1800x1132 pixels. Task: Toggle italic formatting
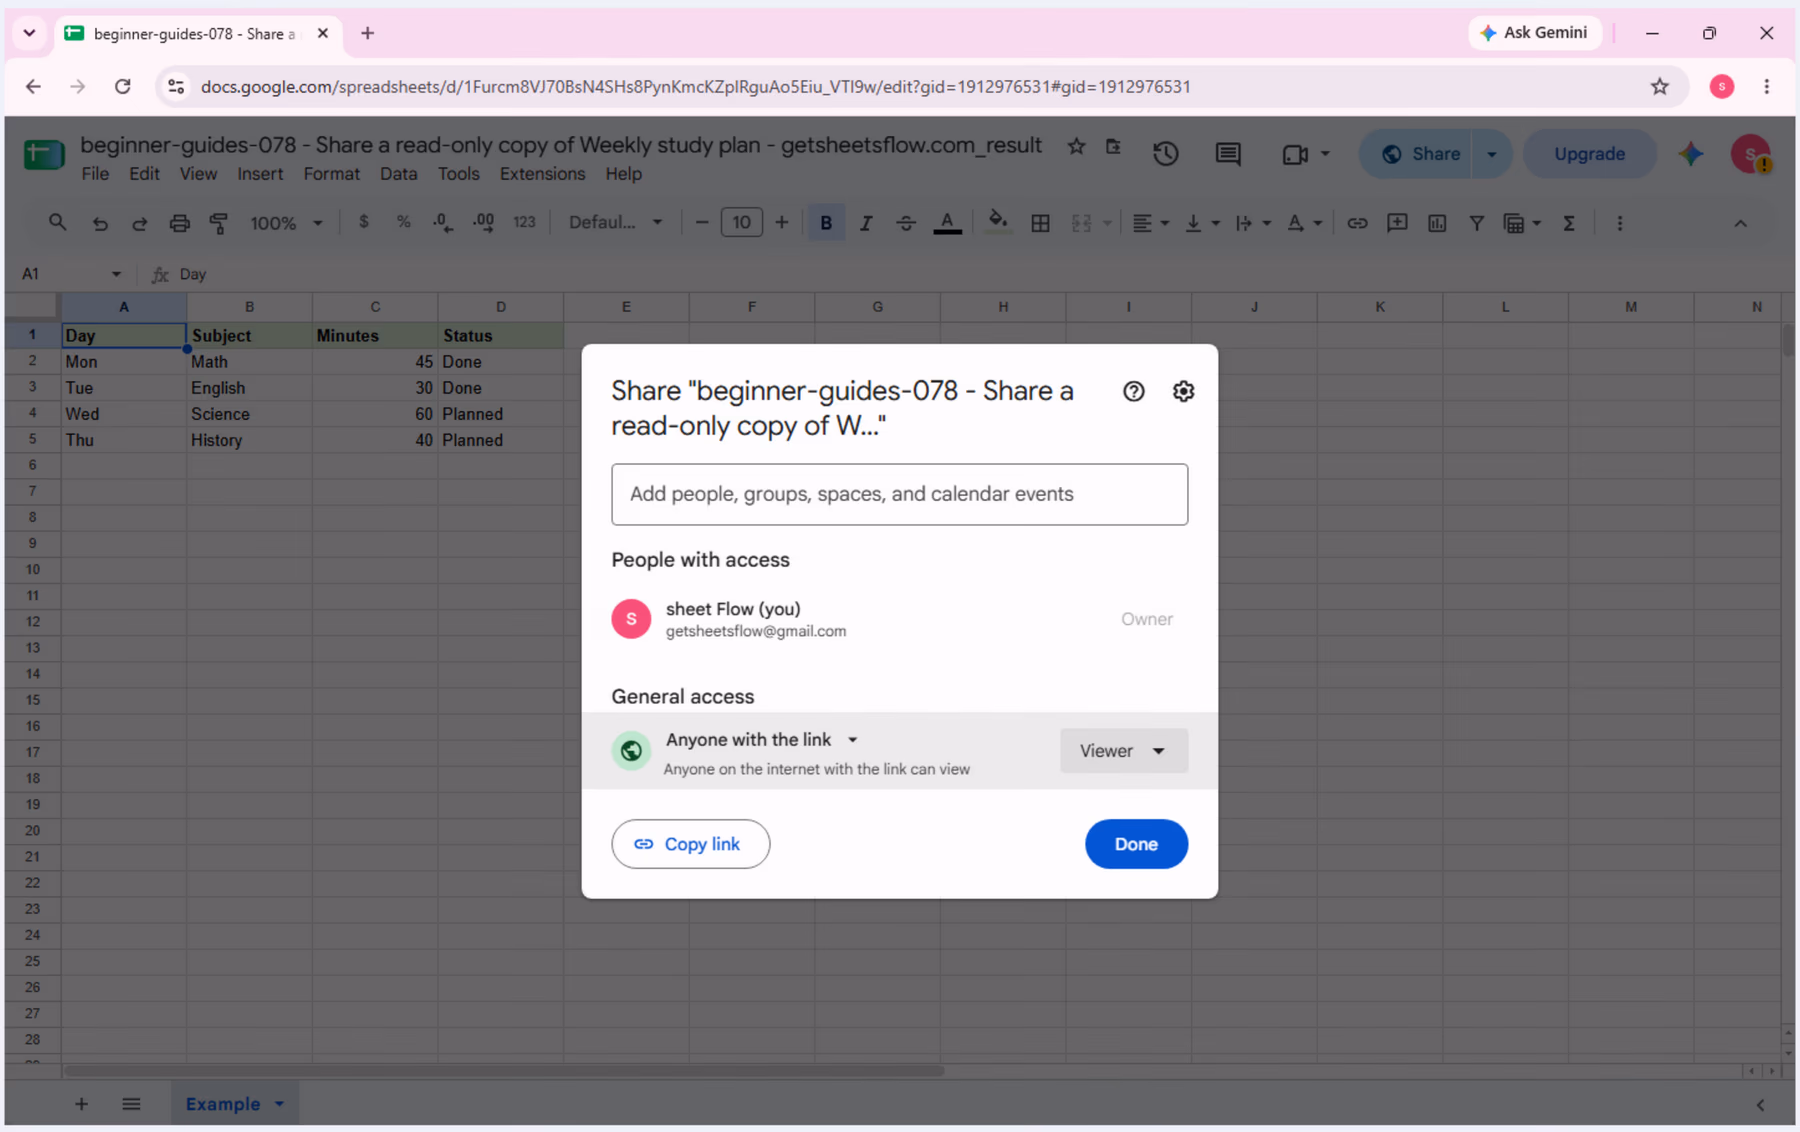pos(866,223)
